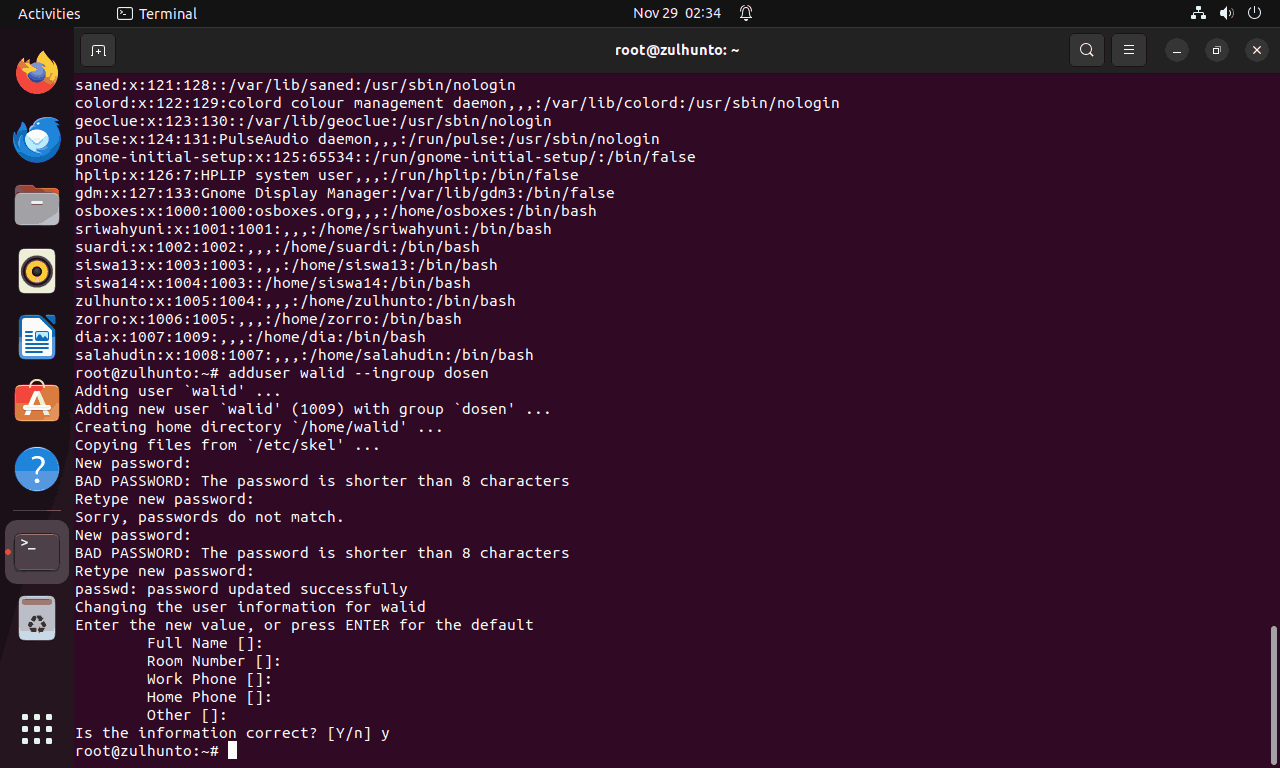This screenshot has width=1280, height=768.
Task: Open the Trash from the dock
Action: (37, 618)
